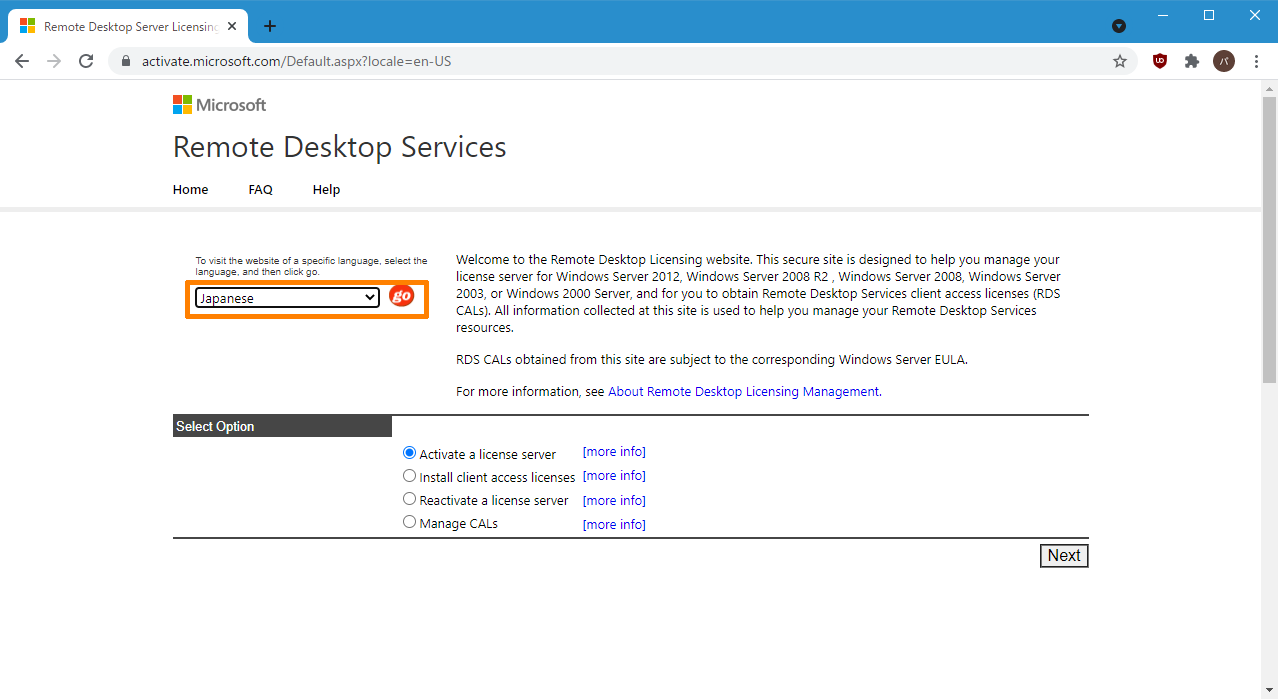
Task: Select the Manage CALs radio button
Action: tap(409, 522)
